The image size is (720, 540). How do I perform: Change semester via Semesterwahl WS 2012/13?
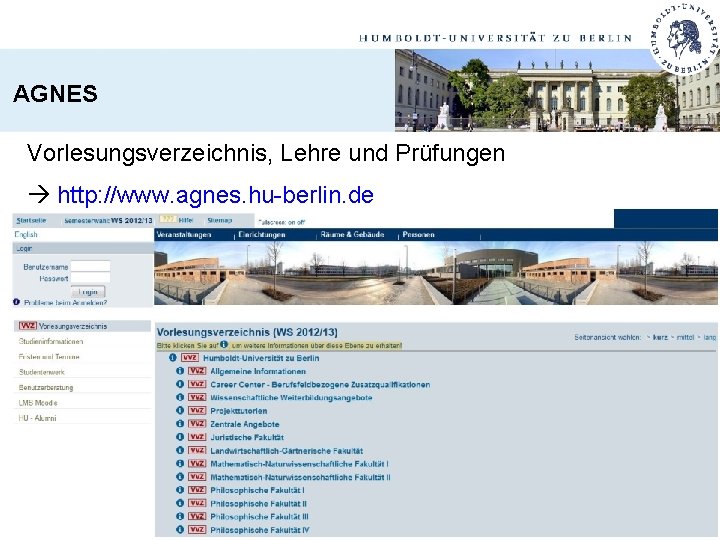108,220
